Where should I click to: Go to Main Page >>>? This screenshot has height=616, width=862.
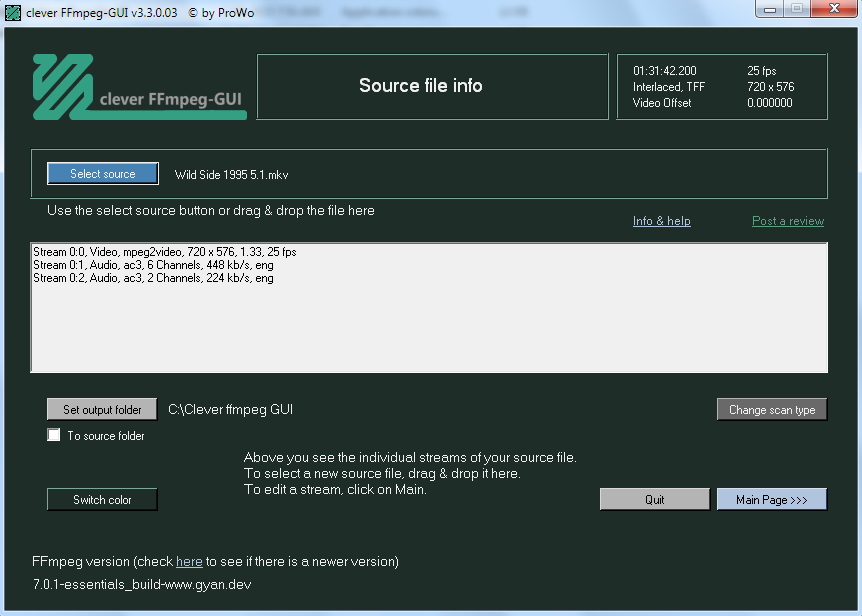click(772, 500)
